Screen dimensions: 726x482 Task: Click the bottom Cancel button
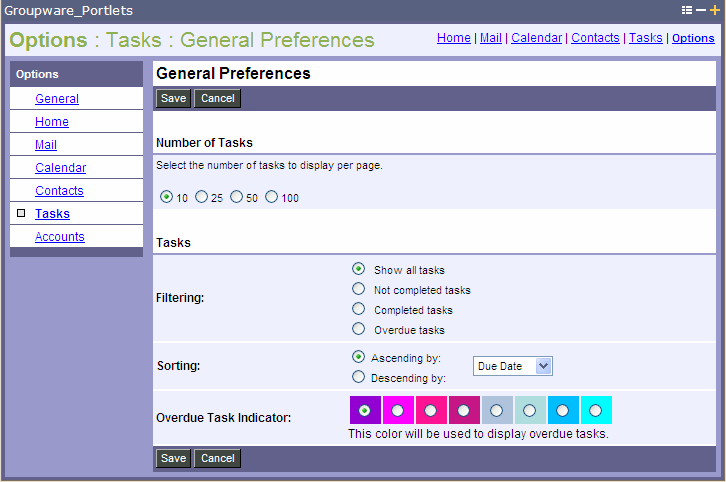point(218,458)
